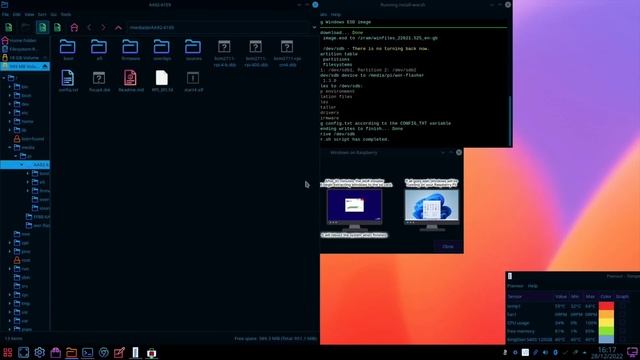Open the Edit menu in the file manager

coord(17,14)
